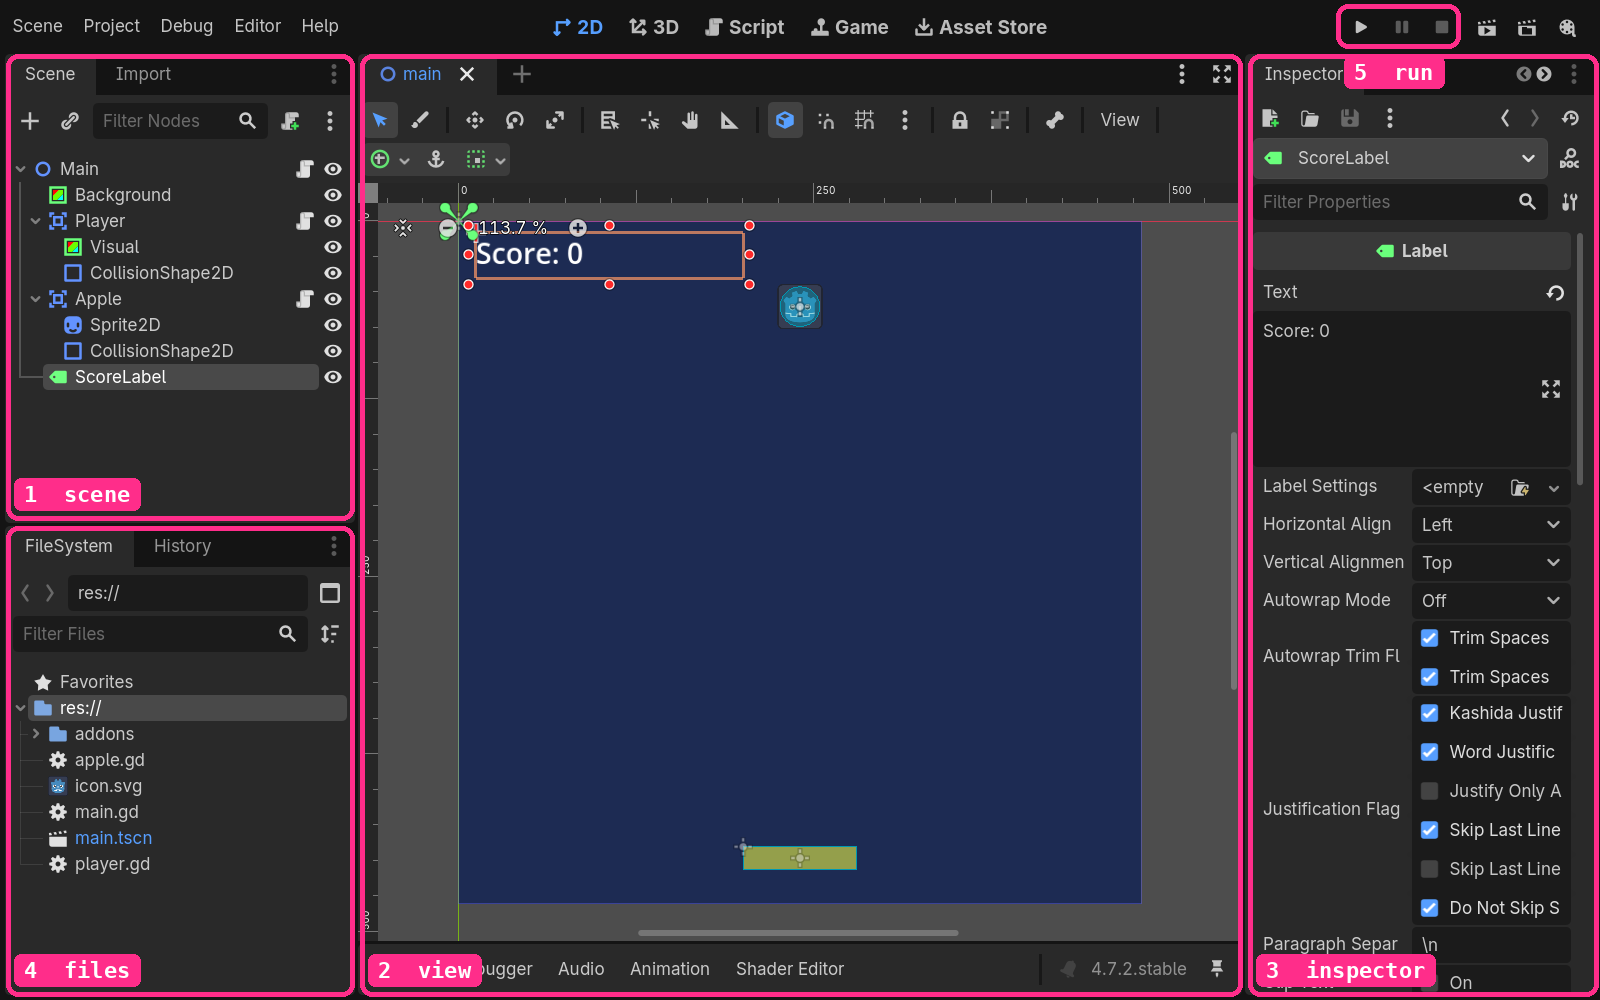Open Label Settings resource dropdown
This screenshot has height=1000, width=1600.
click(1554, 488)
